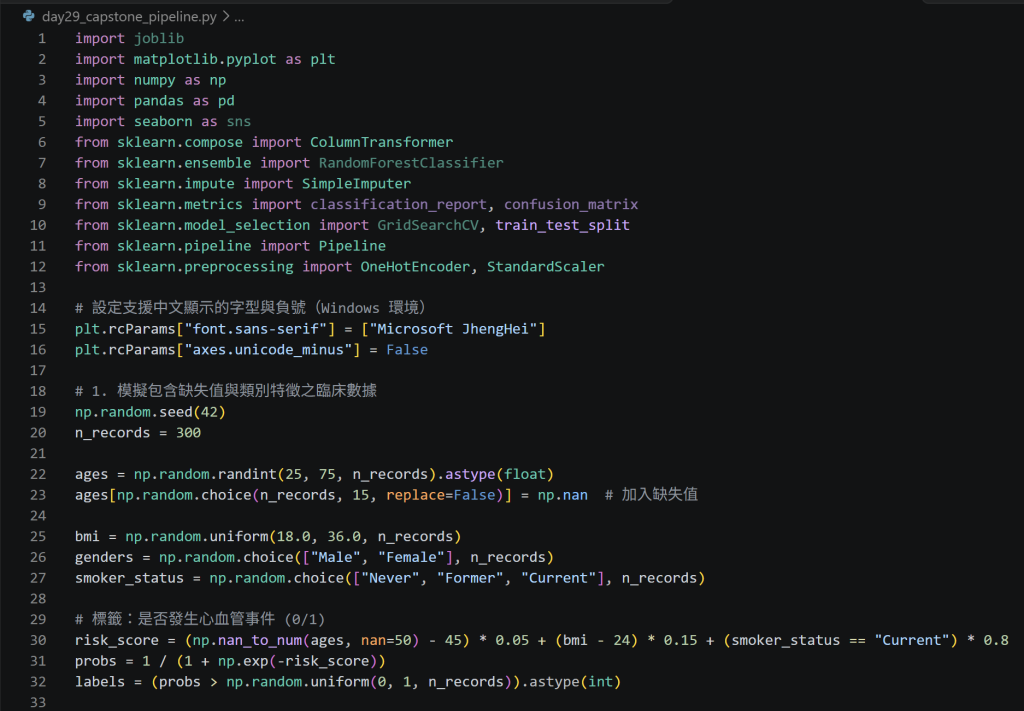This screenshot has width=1024, height=711.
Task: Click the "axes.unicode_minus" key string
Action: [268, 350]
